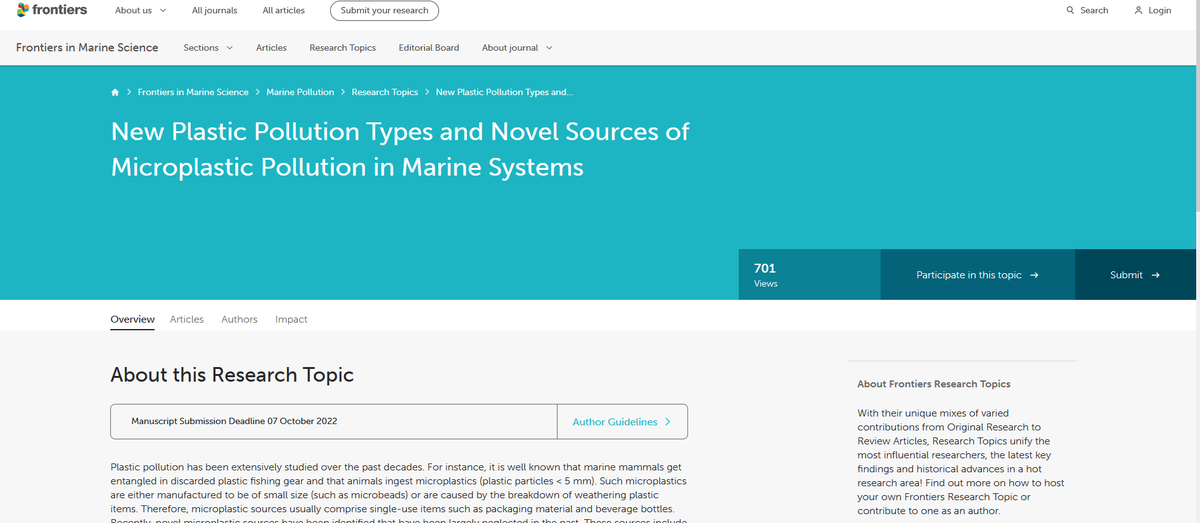Screen dimensions: 1200x523
Task: Select the Overview tab
Action: [x=132, y=319]
